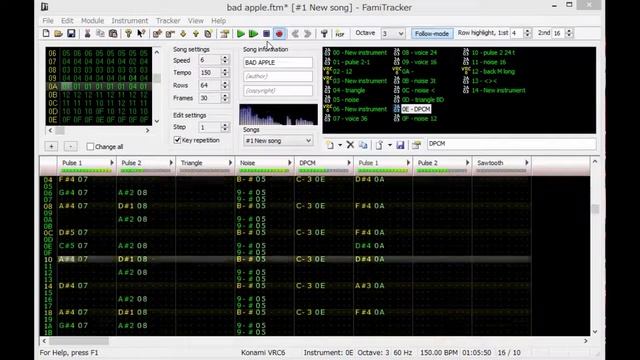Cut selection with the scissors icon
This screenshot has width=640, height=360.
(87, 33)
